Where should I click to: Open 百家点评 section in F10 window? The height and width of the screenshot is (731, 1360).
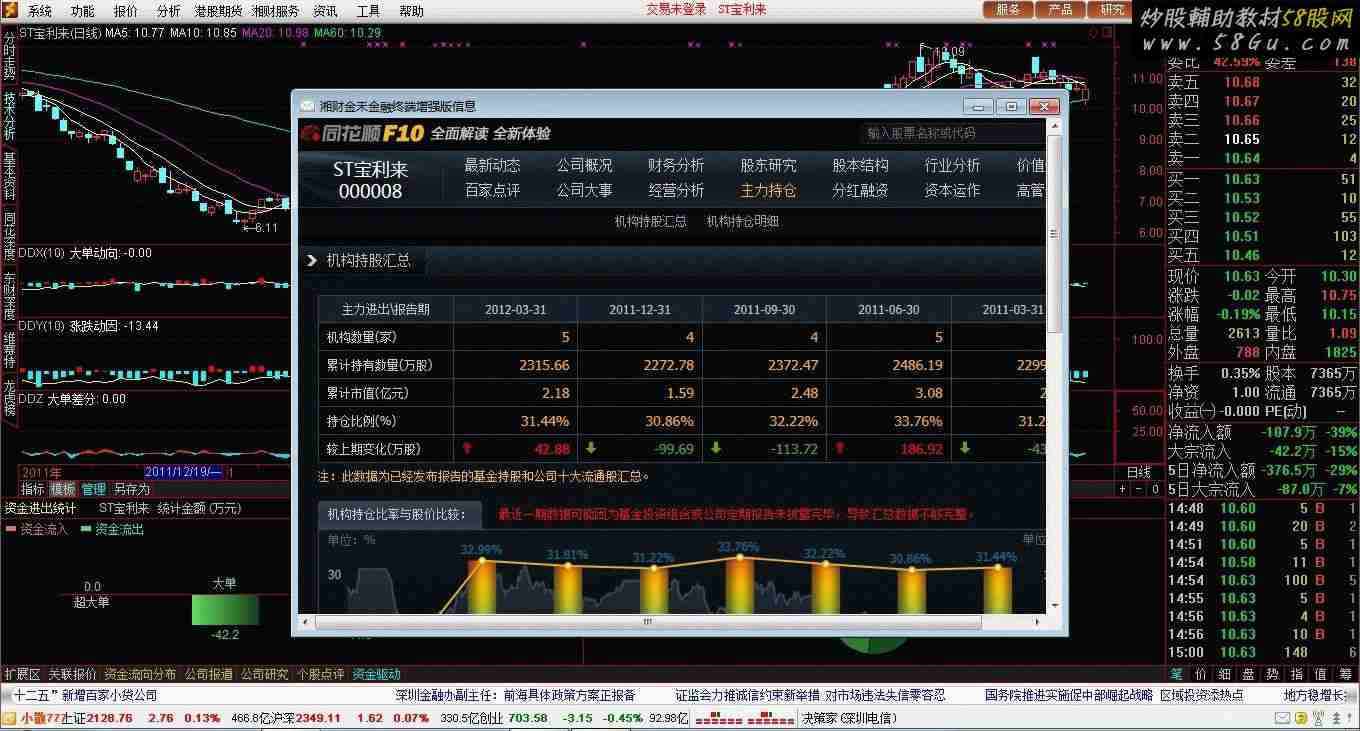pyautogui.click(x=492, y=190)
